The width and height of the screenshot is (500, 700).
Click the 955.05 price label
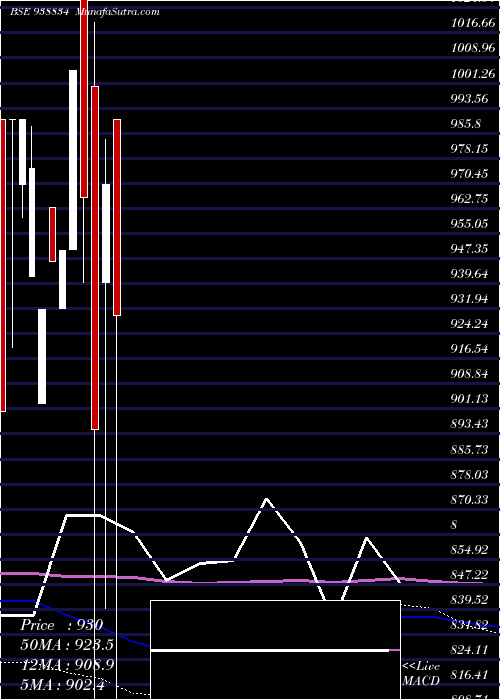[x=469, y=224]
